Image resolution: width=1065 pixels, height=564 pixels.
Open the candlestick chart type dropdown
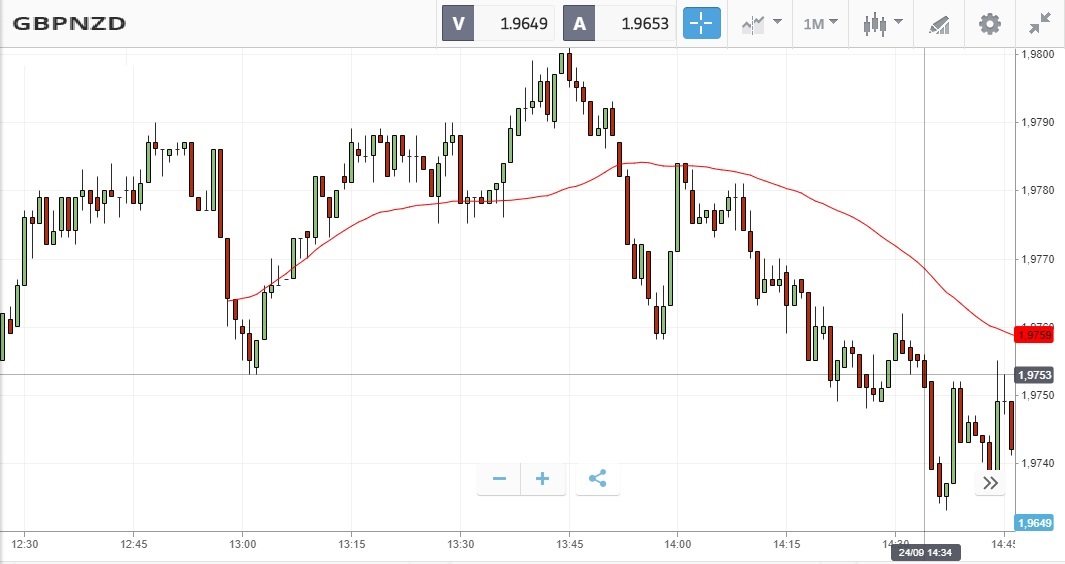click(x=884, y=23)
